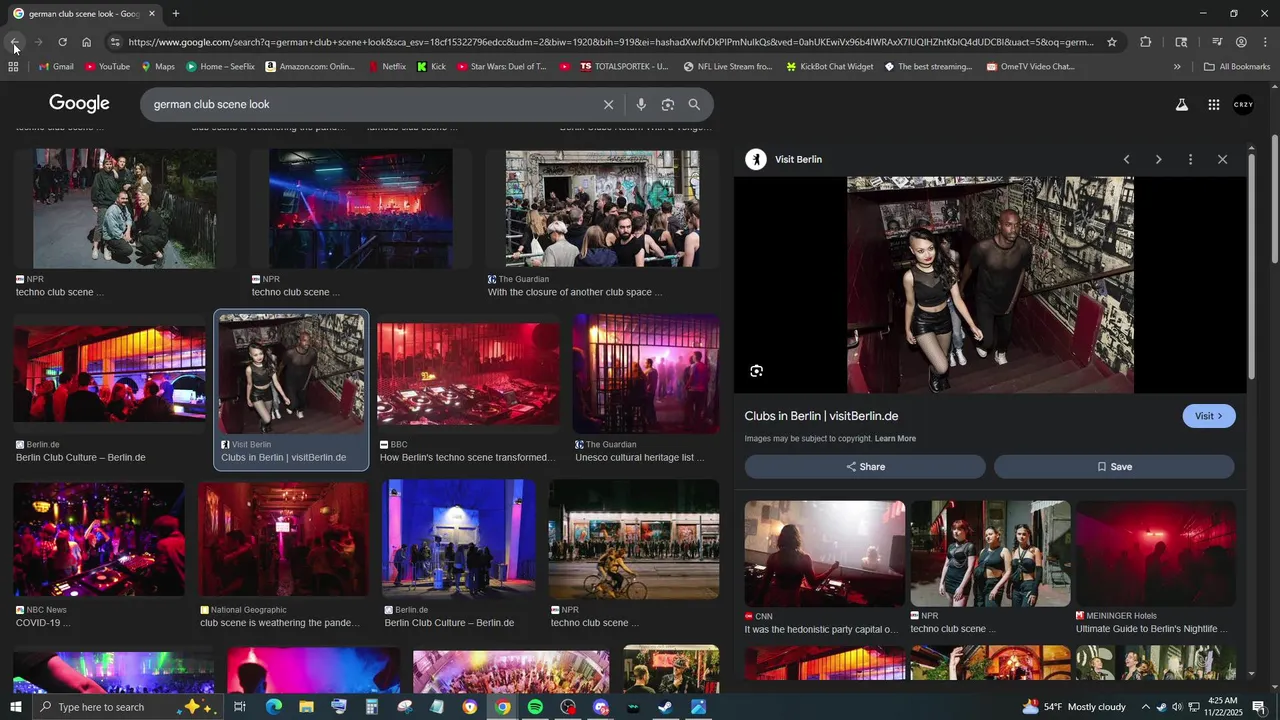
Task: Expand the hidden bookmarks overflow chevron
Action: click(1177, 67)
